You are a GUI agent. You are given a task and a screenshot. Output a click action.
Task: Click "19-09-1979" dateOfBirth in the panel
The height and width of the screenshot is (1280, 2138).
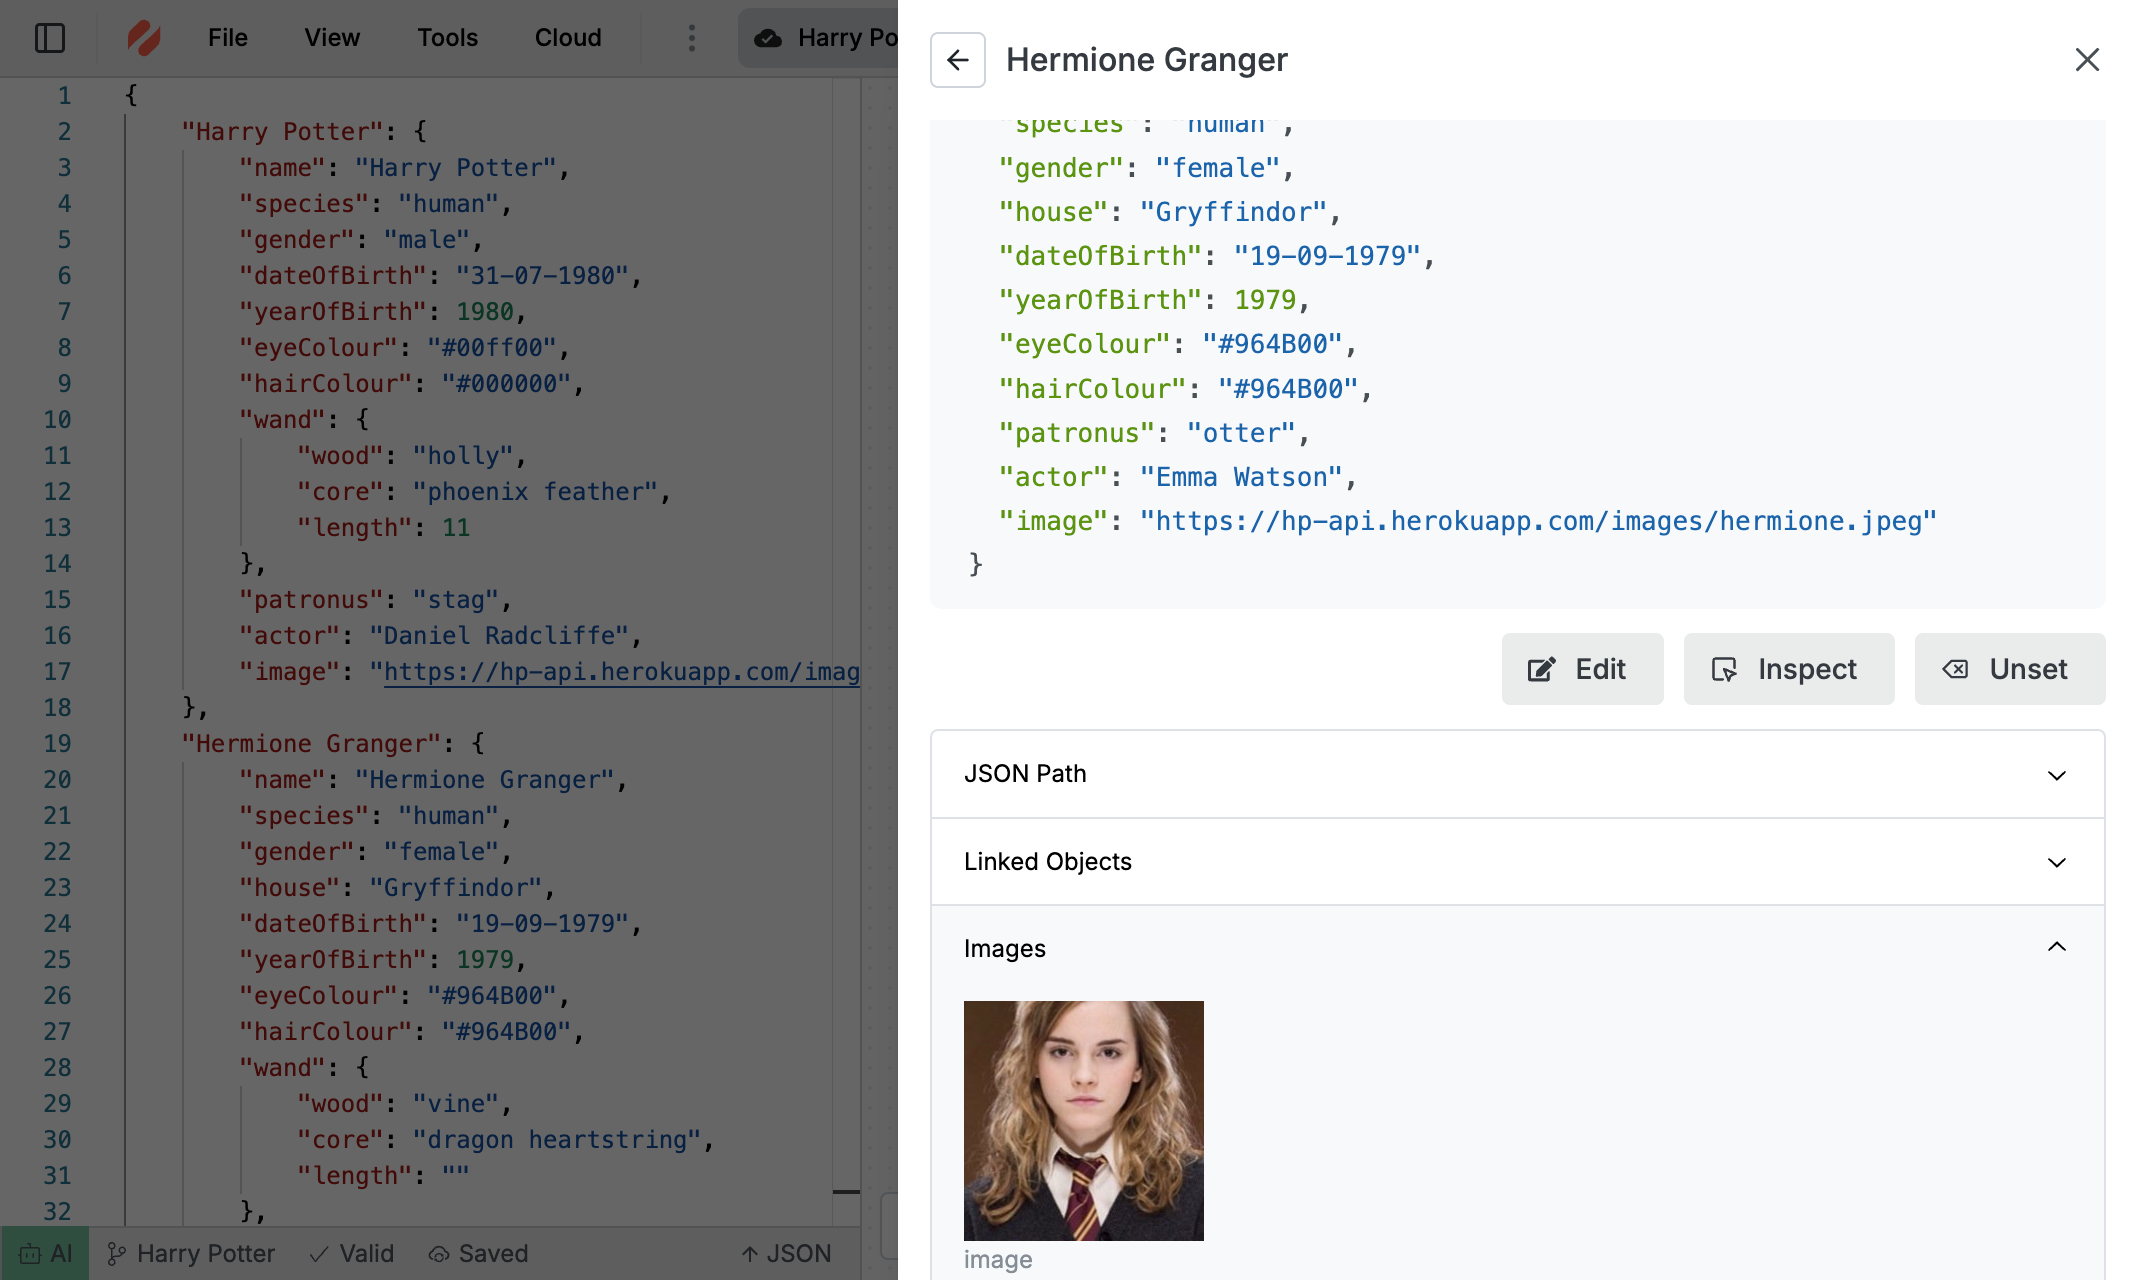1327,256
